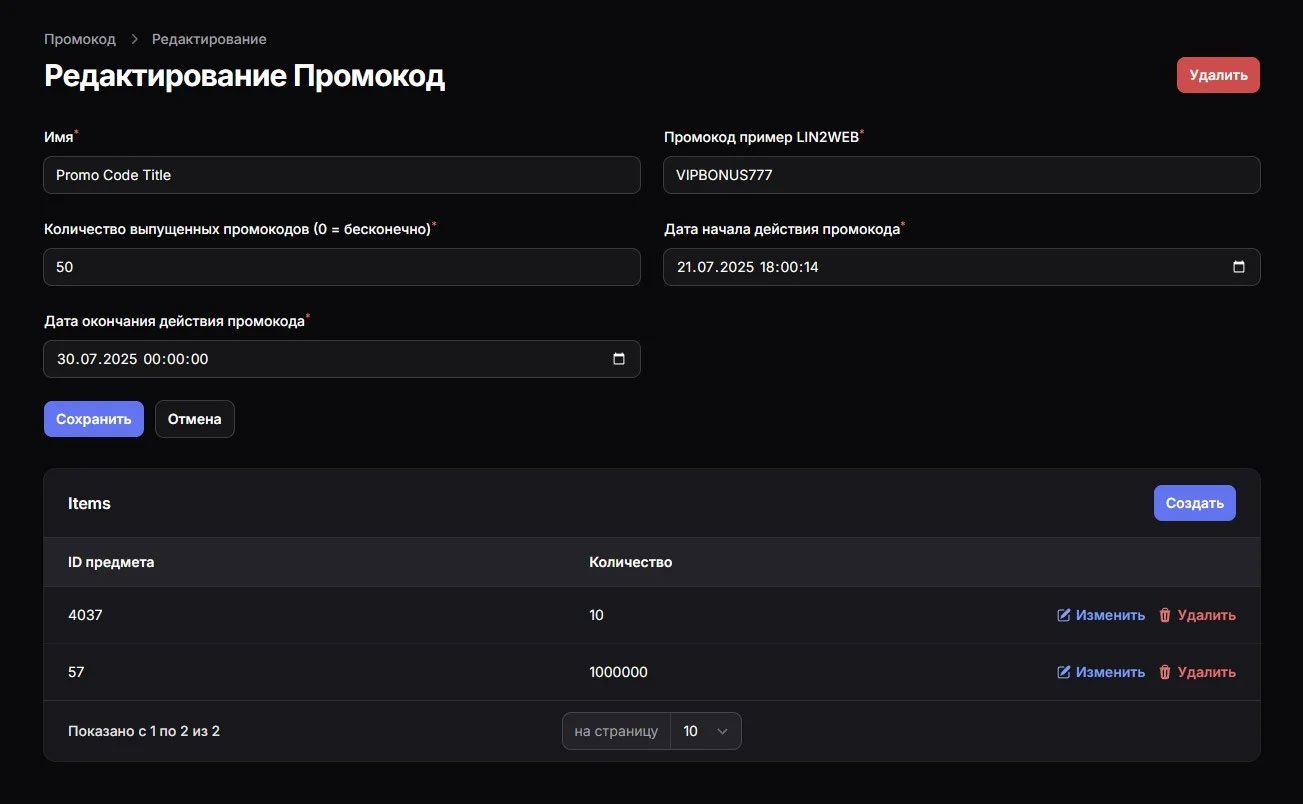Focus the Имя field with Promo Code Title
The image size is (1303, 804).
pos(342,175)
